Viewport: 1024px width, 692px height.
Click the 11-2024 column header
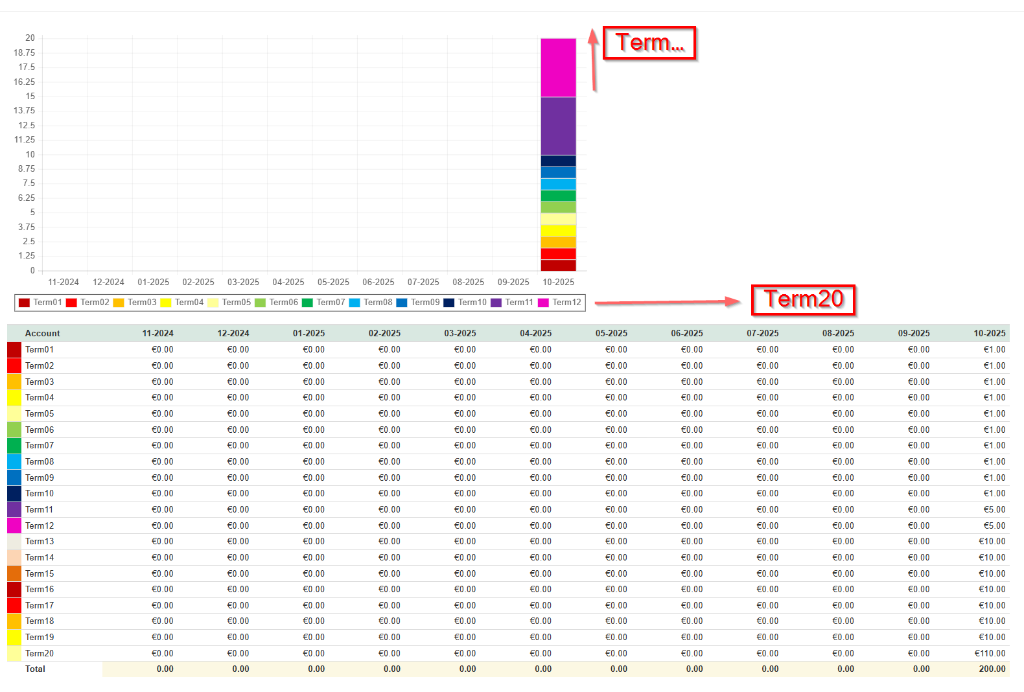pos(157,333)
